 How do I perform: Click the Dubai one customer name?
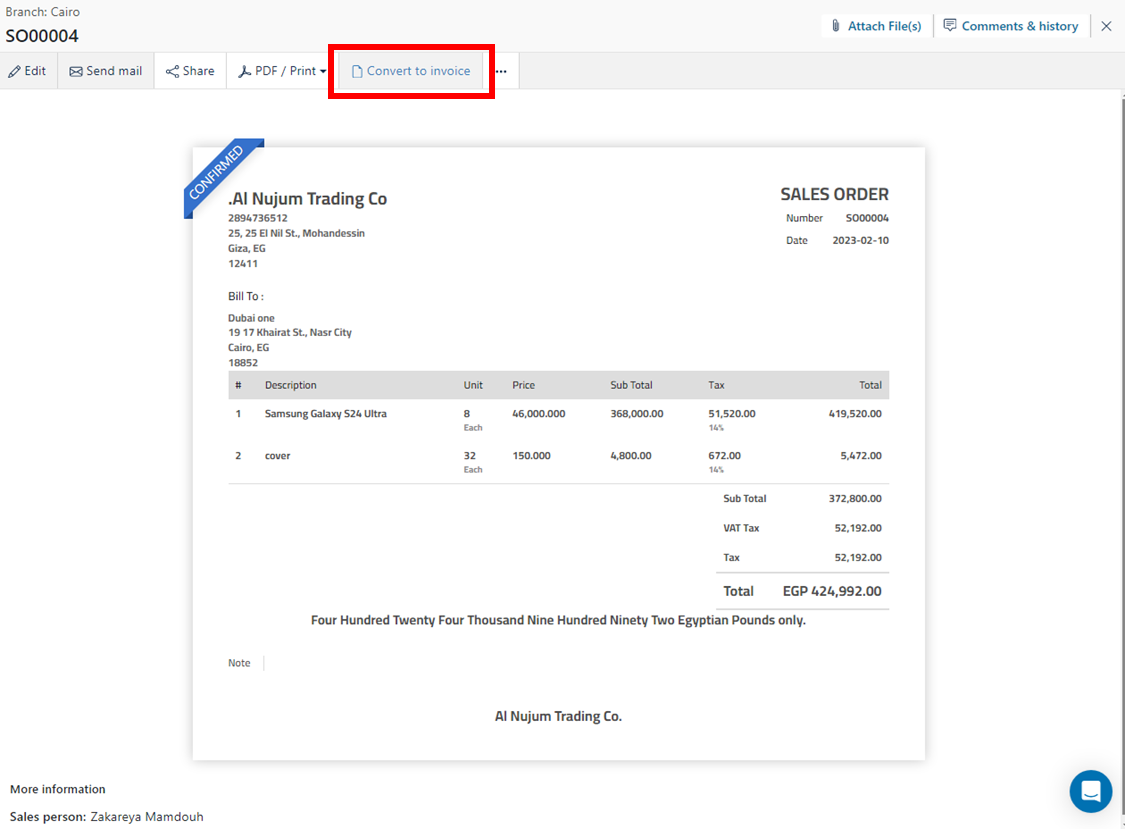(251, 318)
